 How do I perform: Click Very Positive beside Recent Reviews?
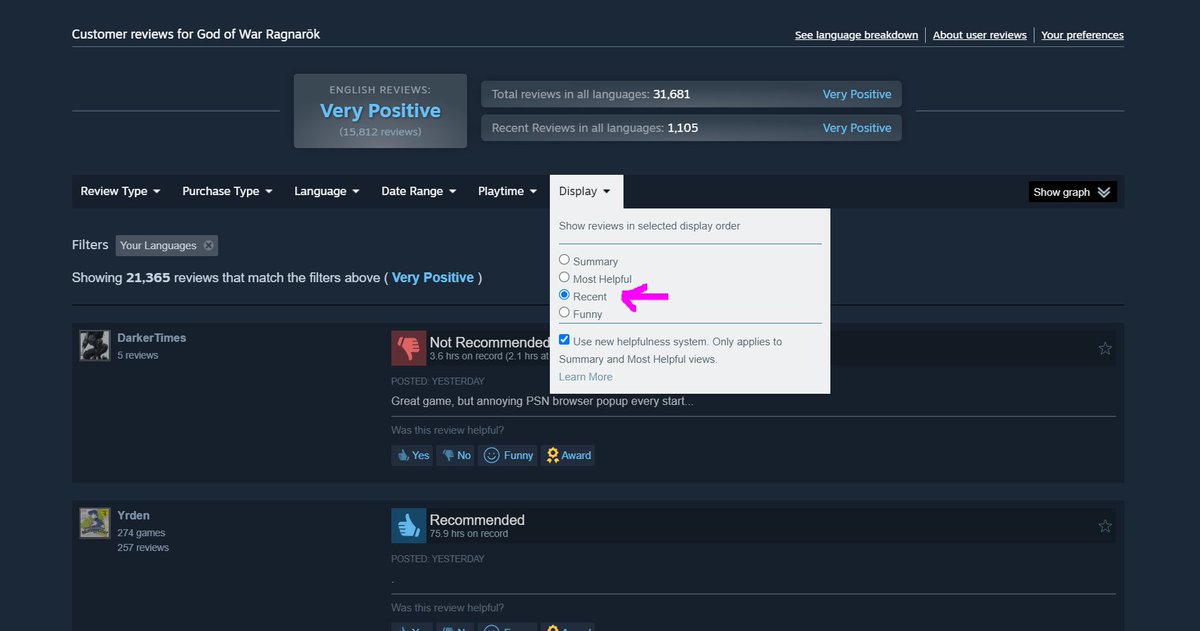pos(857,128)
